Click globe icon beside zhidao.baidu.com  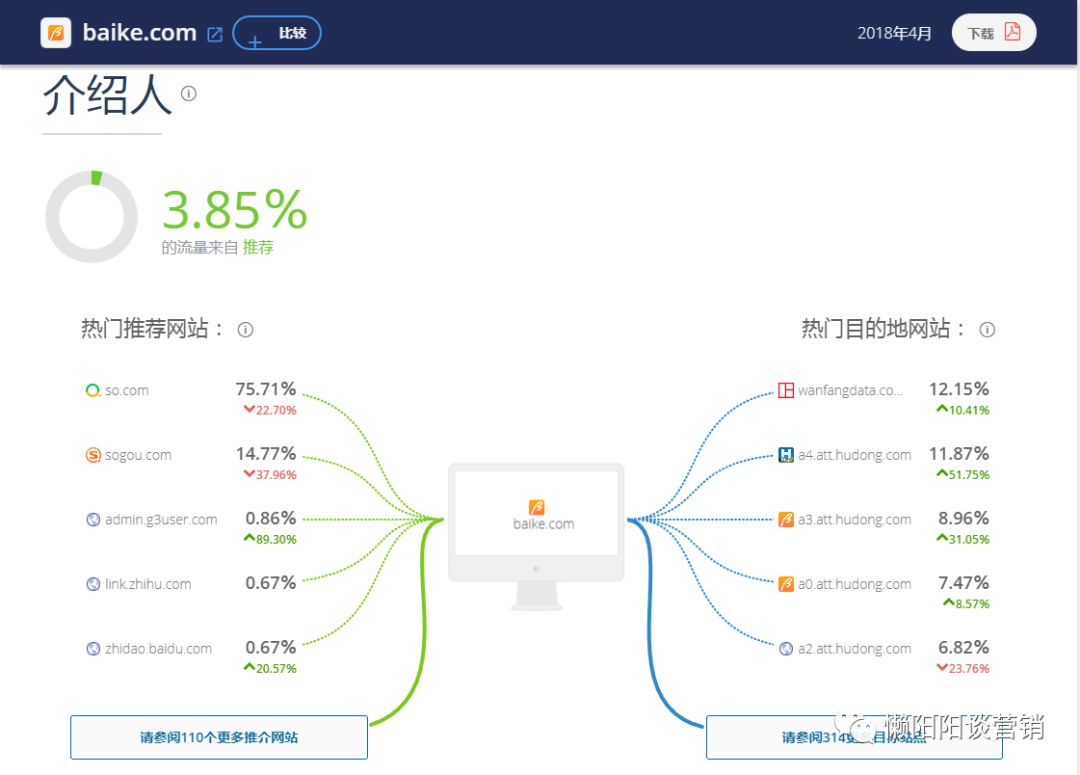(93, 649)
